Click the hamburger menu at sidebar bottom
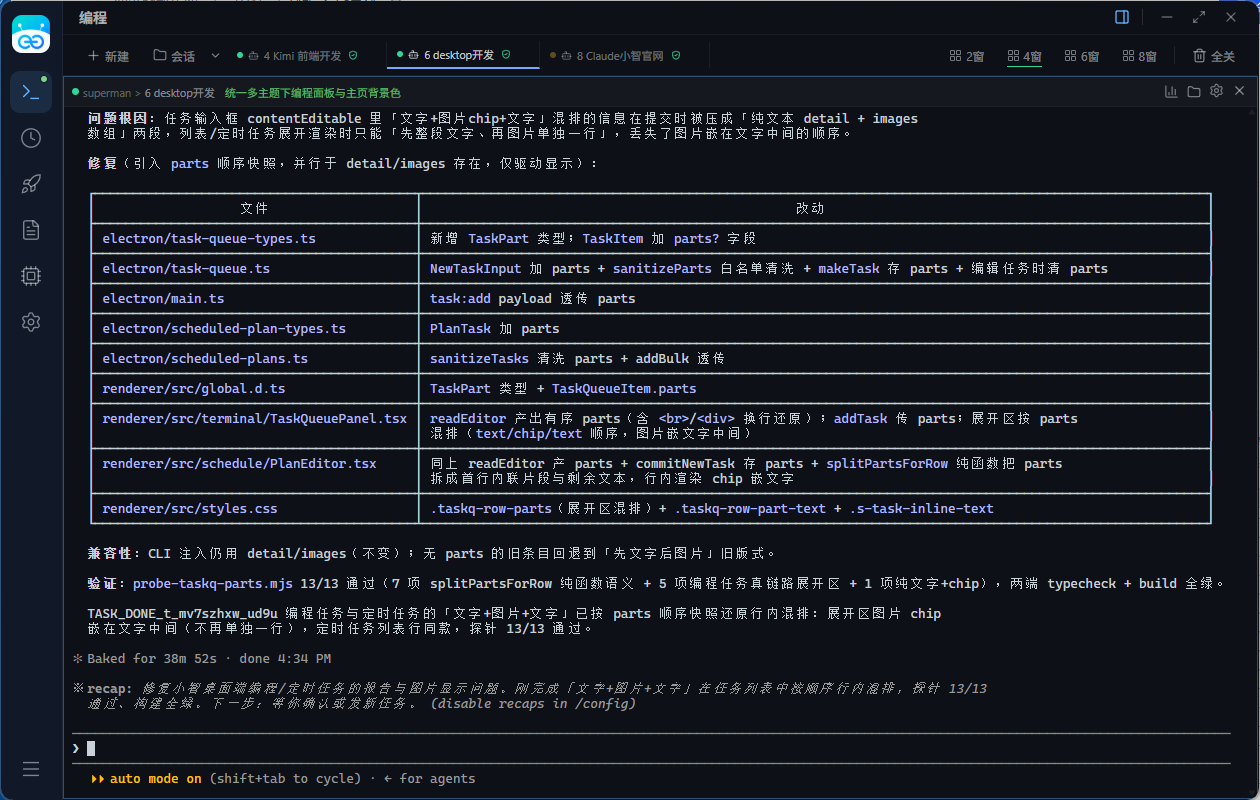This screenshot has width=1260, height=800. [x=31, y=769]
